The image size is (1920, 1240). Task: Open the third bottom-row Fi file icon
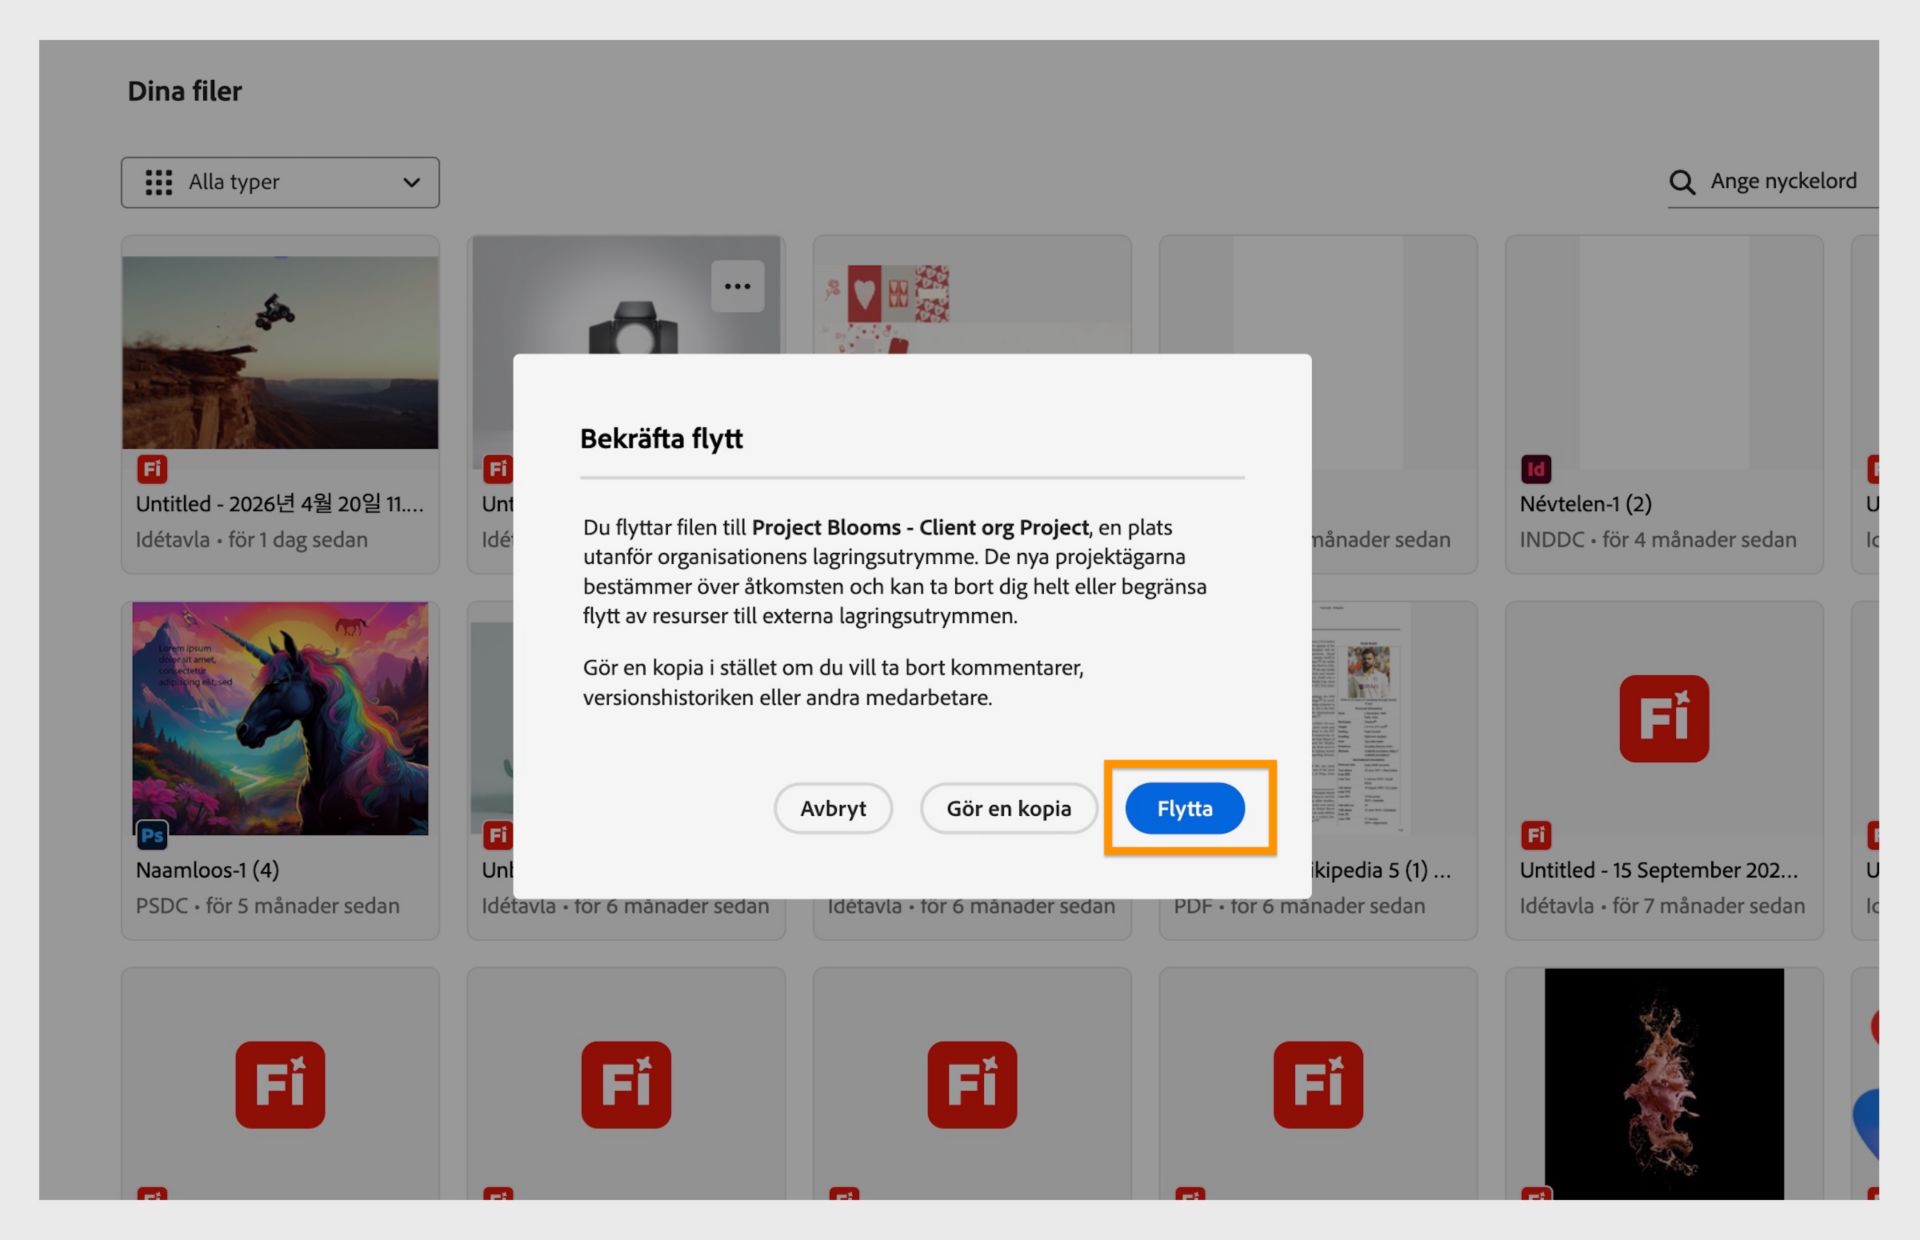972,1085
